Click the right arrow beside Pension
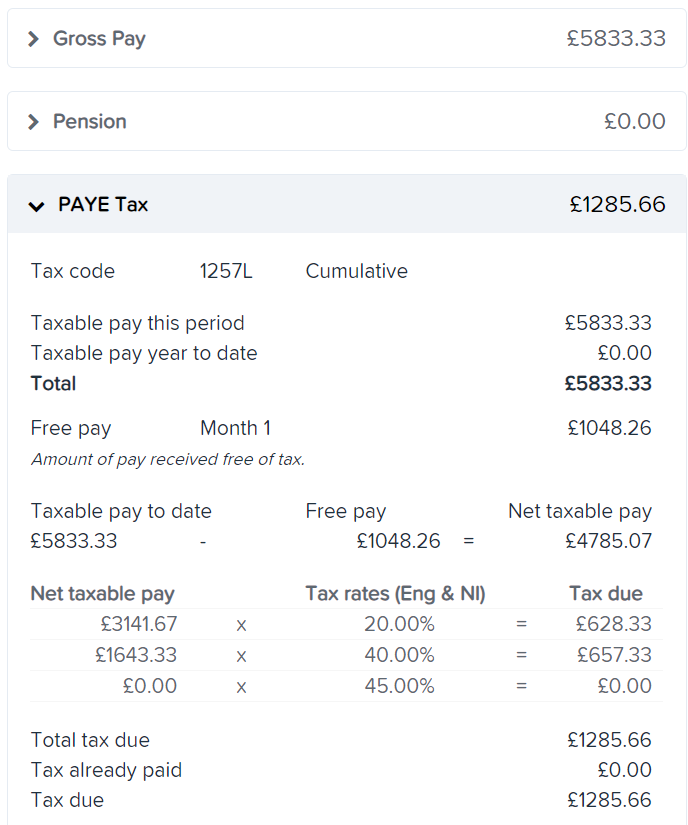The image size is (688, 825). (32, 120)
